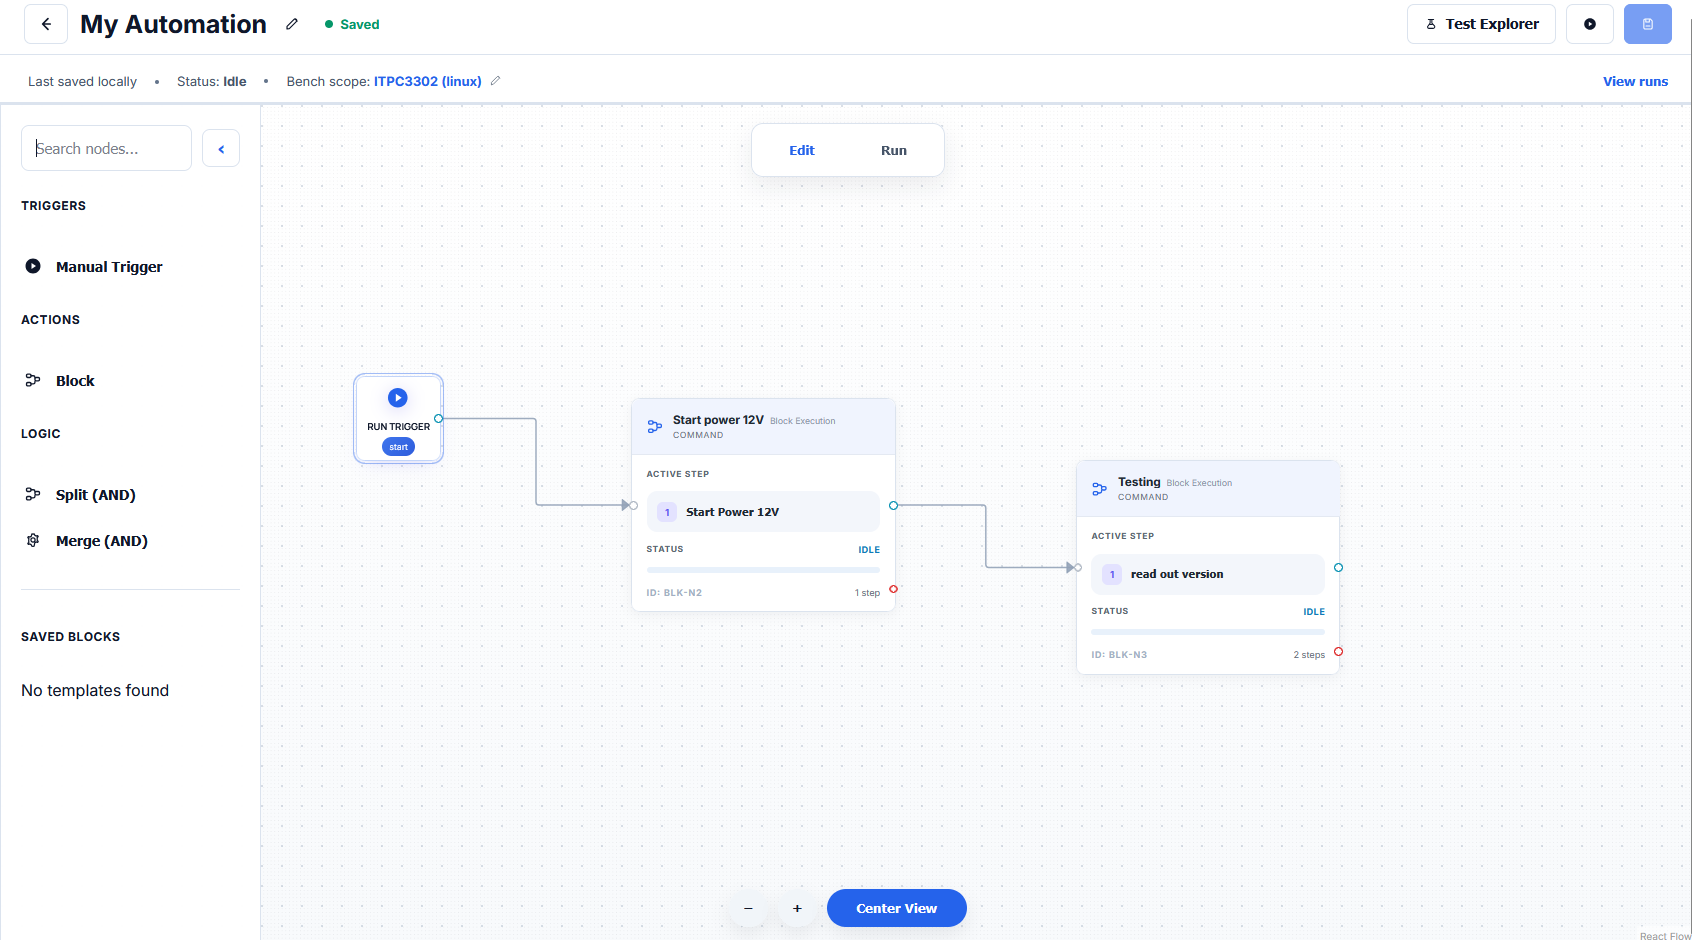Screen dimensions: 1692x940
Task: Click the ID: BLK-N3 label
Action: click(1119, 655)
